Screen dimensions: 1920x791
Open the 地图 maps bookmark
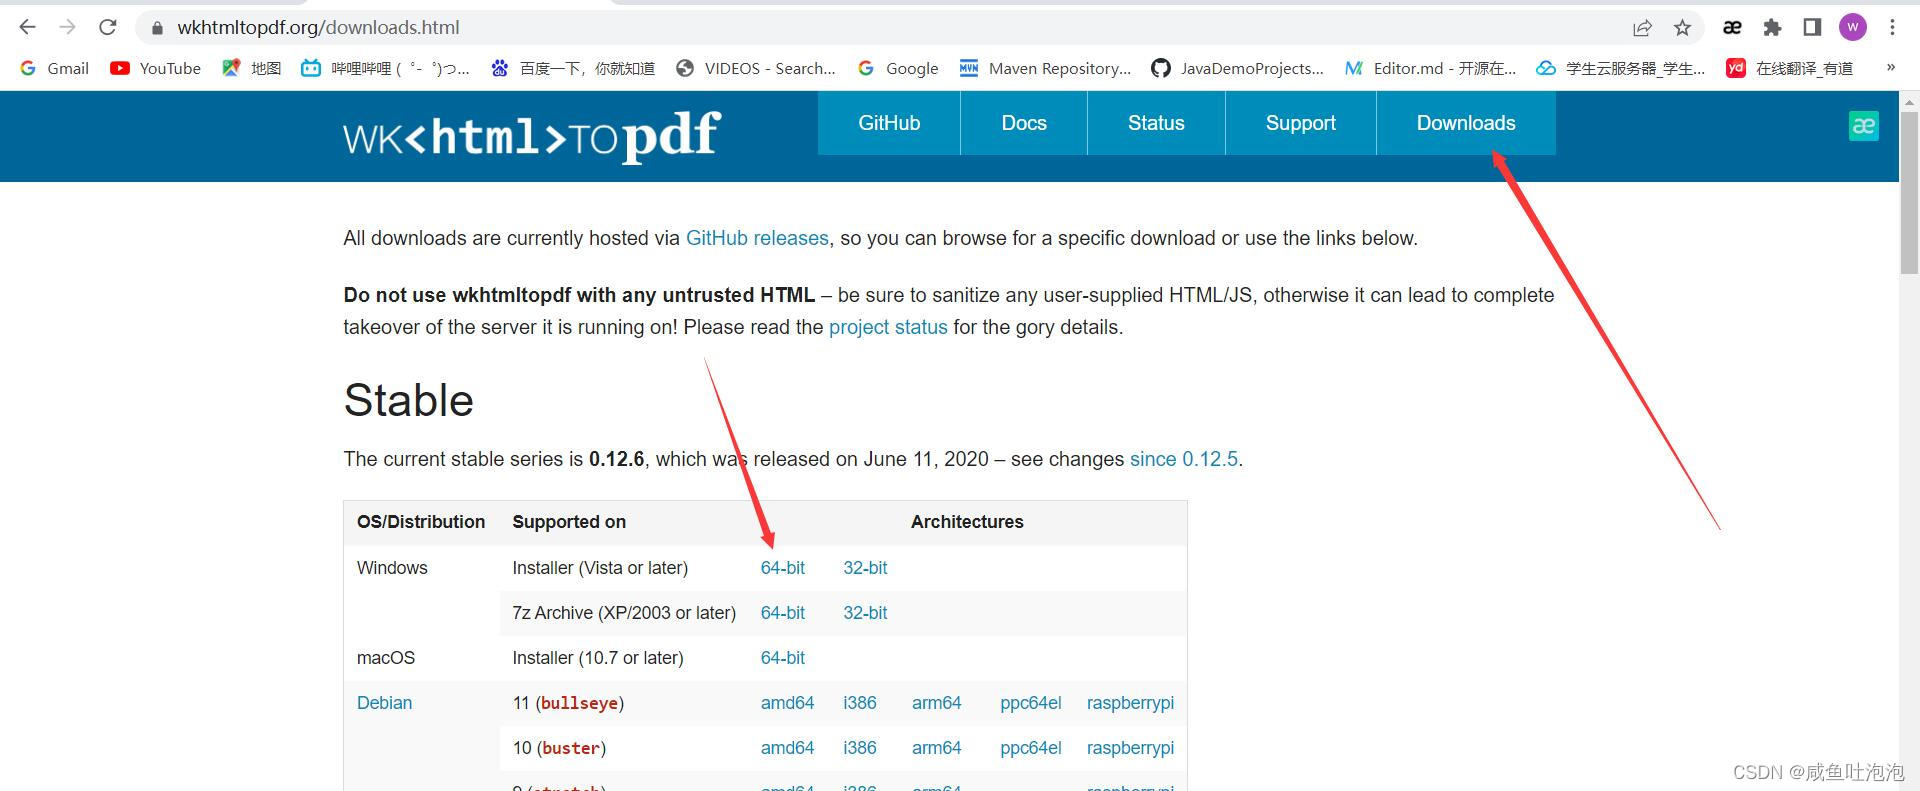point(251,68)
